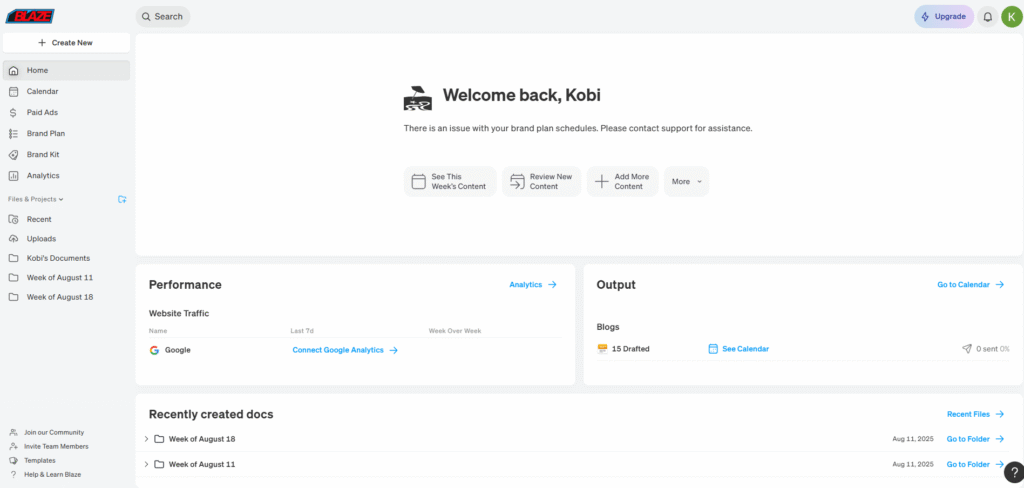
Task: Open the More dropdown
Action: pos(686,182)
